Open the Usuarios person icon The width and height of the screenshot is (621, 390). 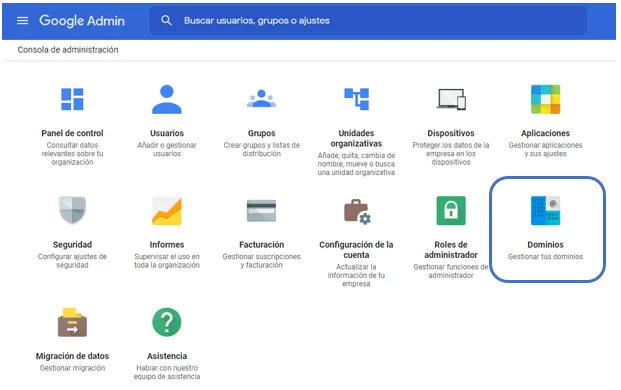(167, 99)
